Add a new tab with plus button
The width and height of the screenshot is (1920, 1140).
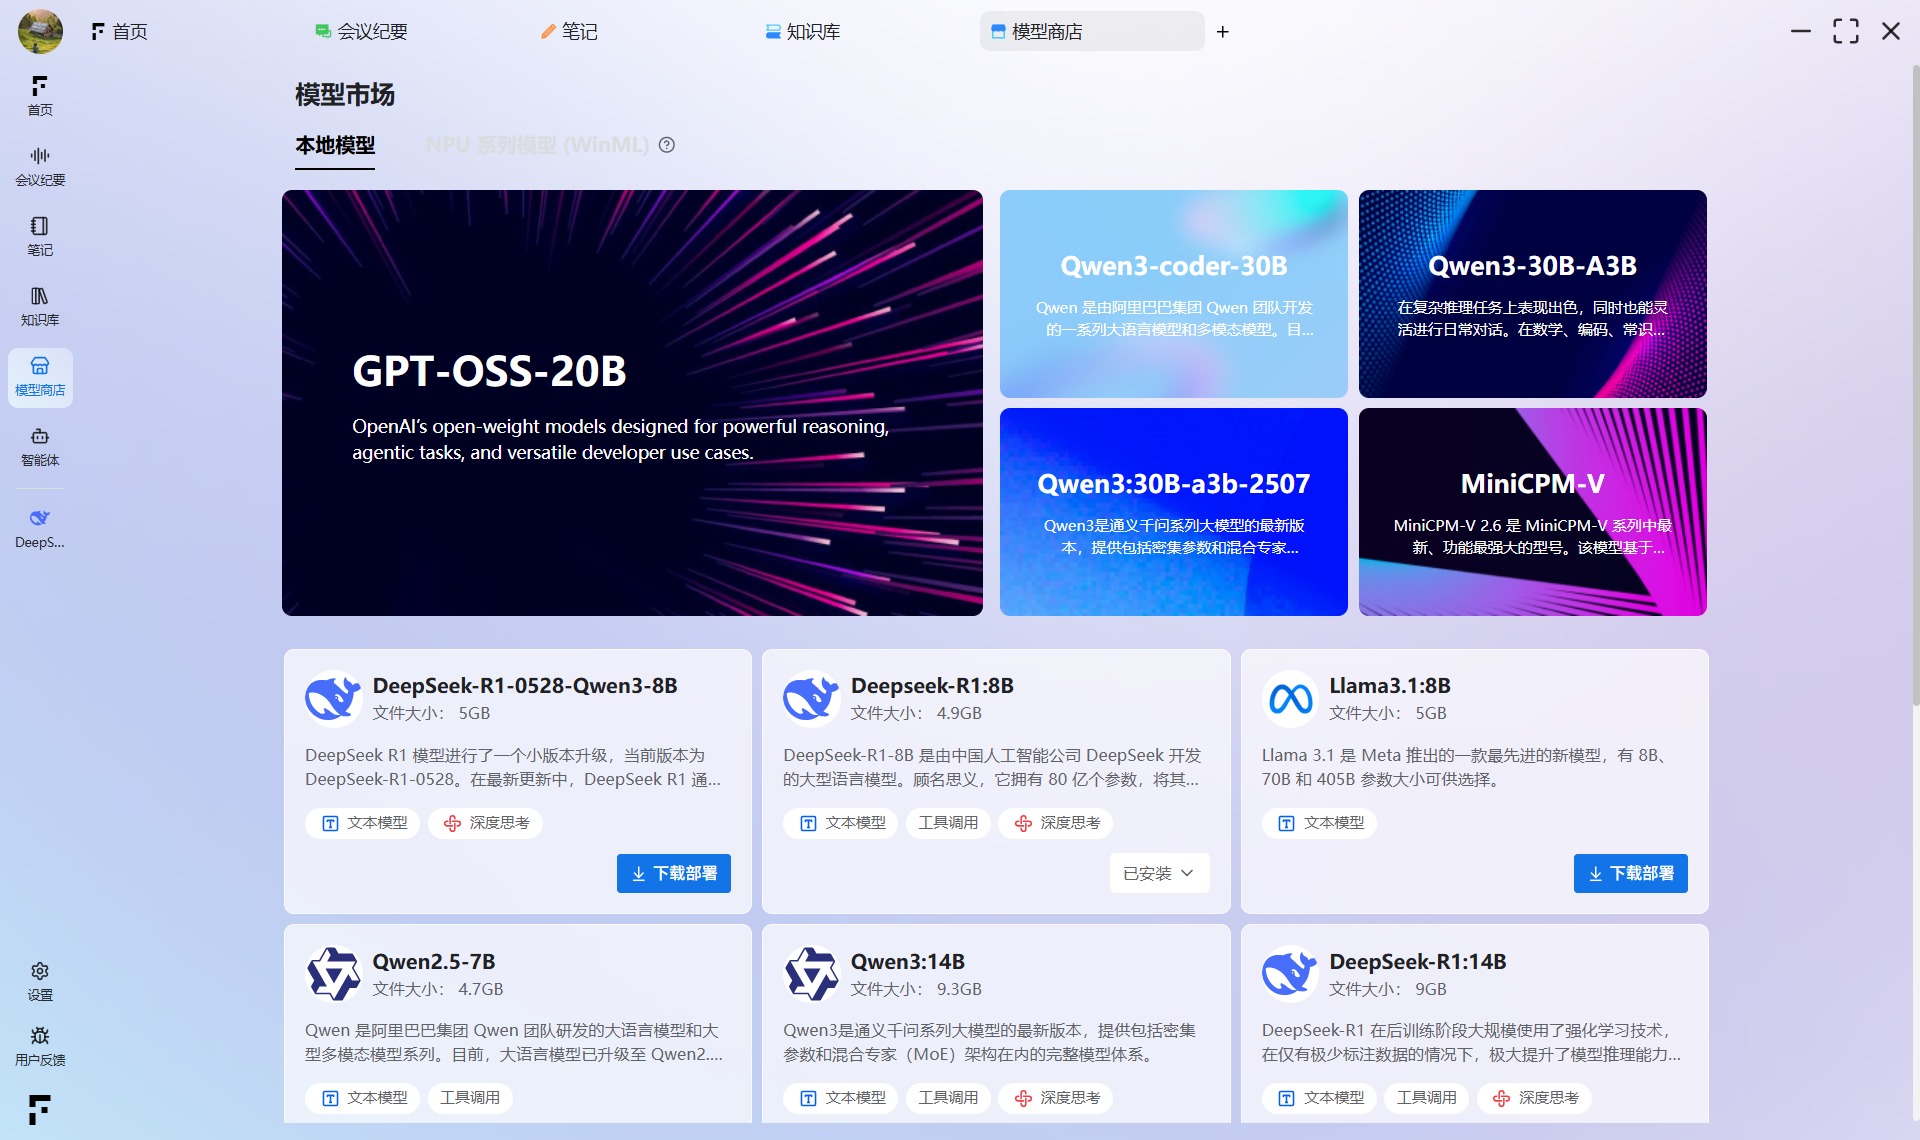pos(1222,32)
